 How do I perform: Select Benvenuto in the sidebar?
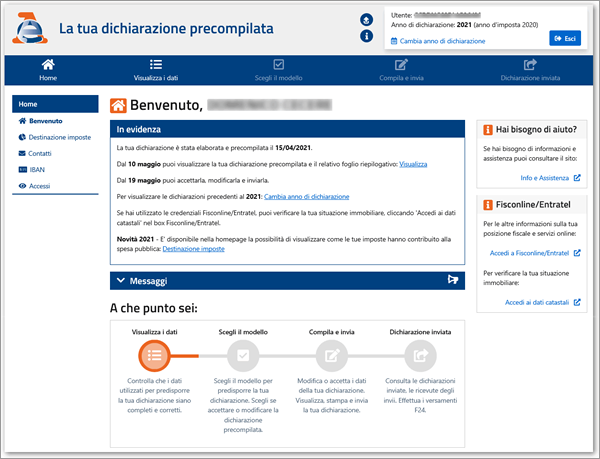pyautogui.click(x=46, y=121)
